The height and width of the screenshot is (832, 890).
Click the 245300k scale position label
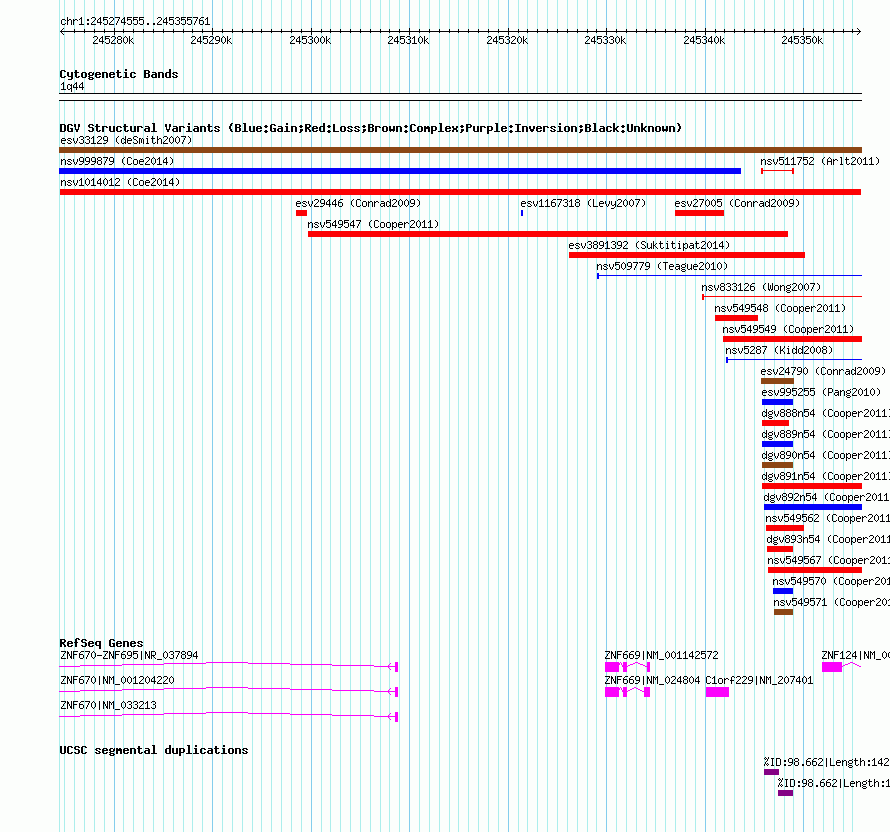[x=310, y=40]
